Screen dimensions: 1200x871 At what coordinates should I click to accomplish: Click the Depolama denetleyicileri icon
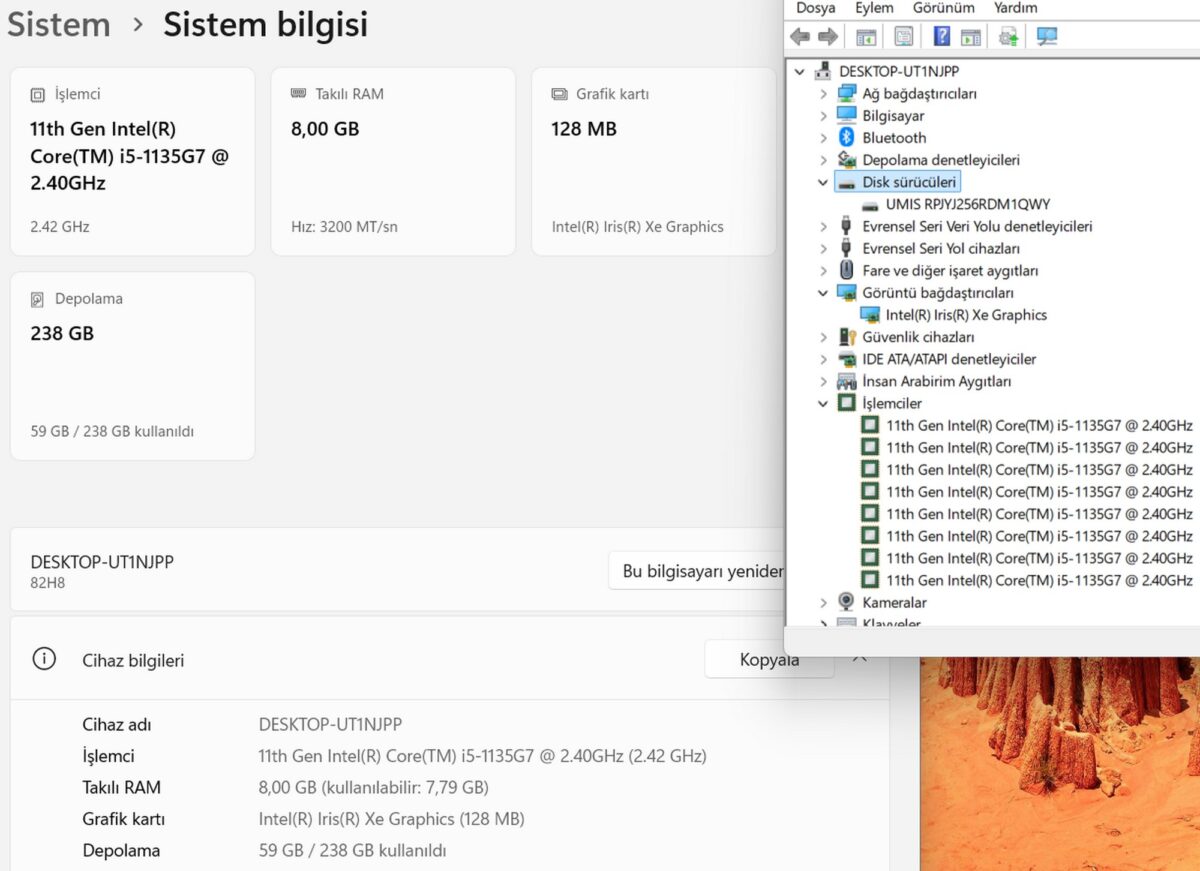(847, 159)
